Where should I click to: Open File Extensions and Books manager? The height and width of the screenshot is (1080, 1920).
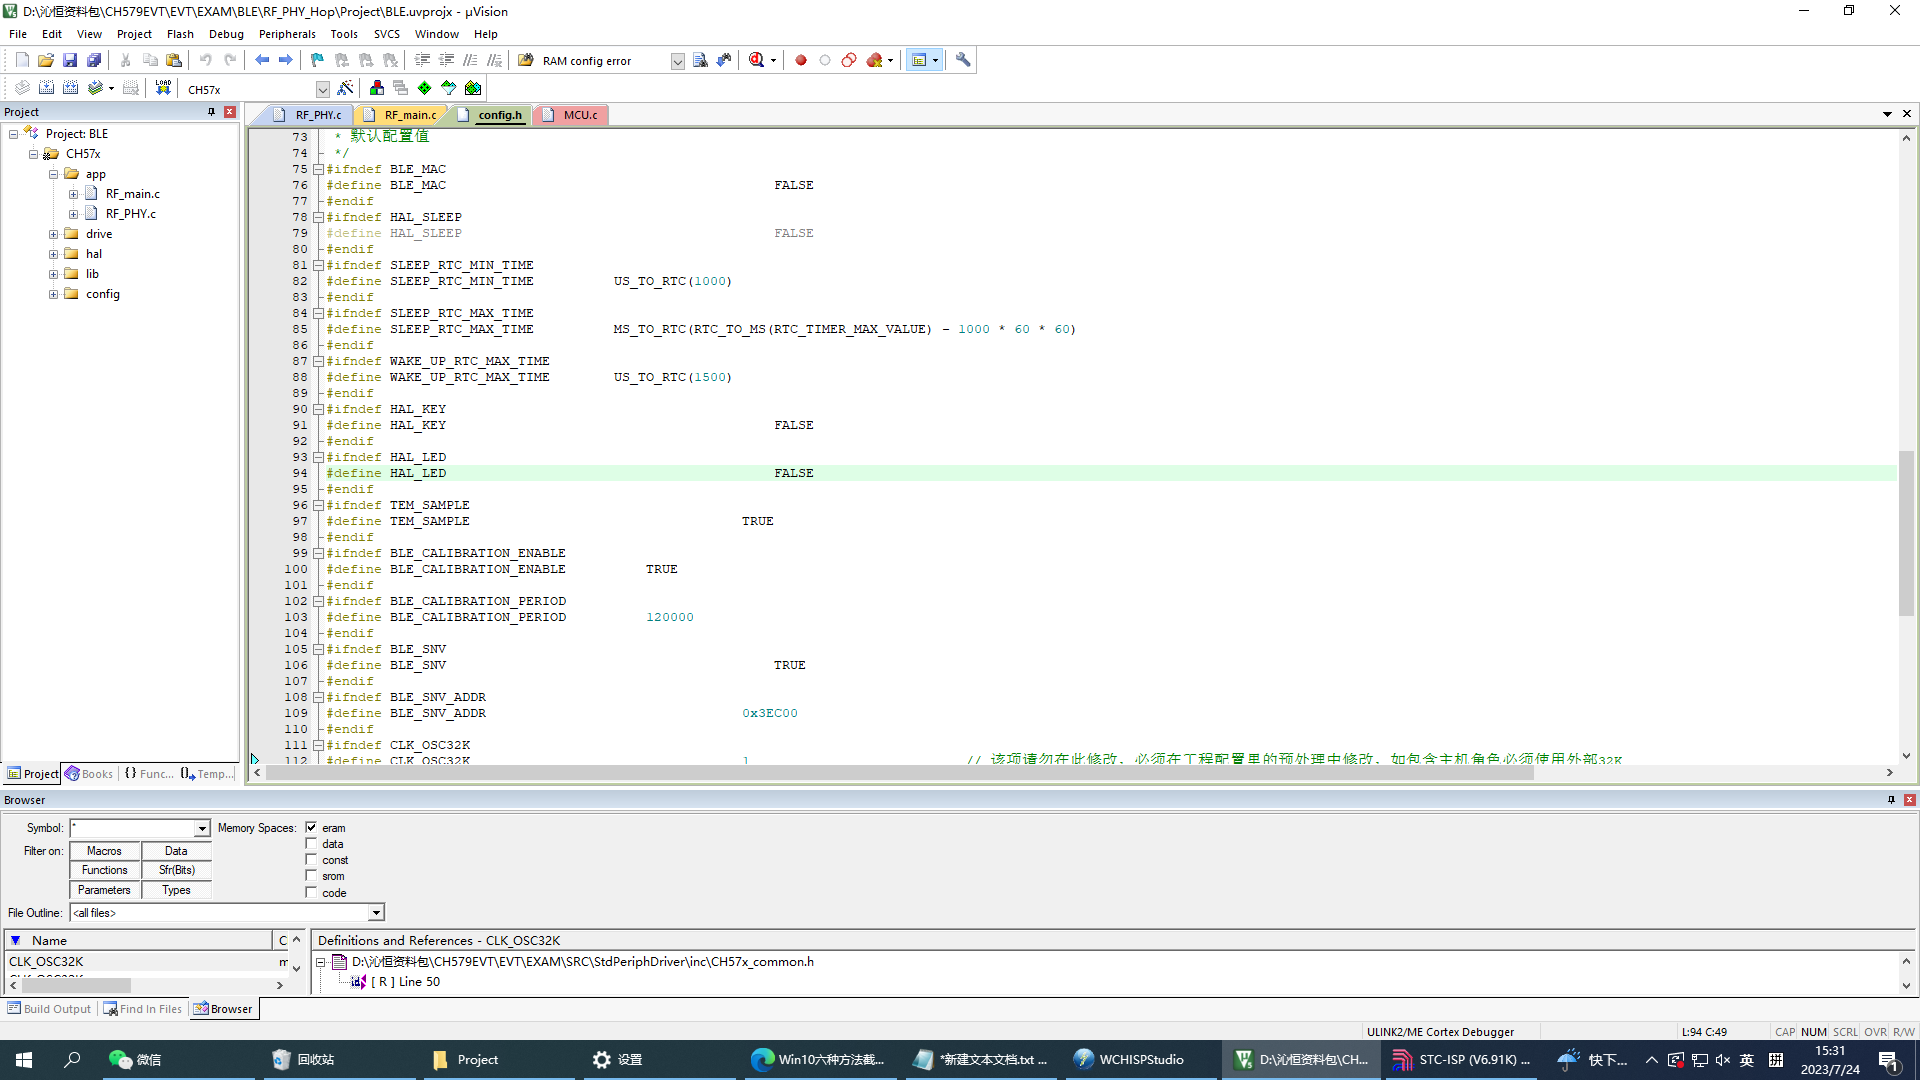(x=376, y=88)
